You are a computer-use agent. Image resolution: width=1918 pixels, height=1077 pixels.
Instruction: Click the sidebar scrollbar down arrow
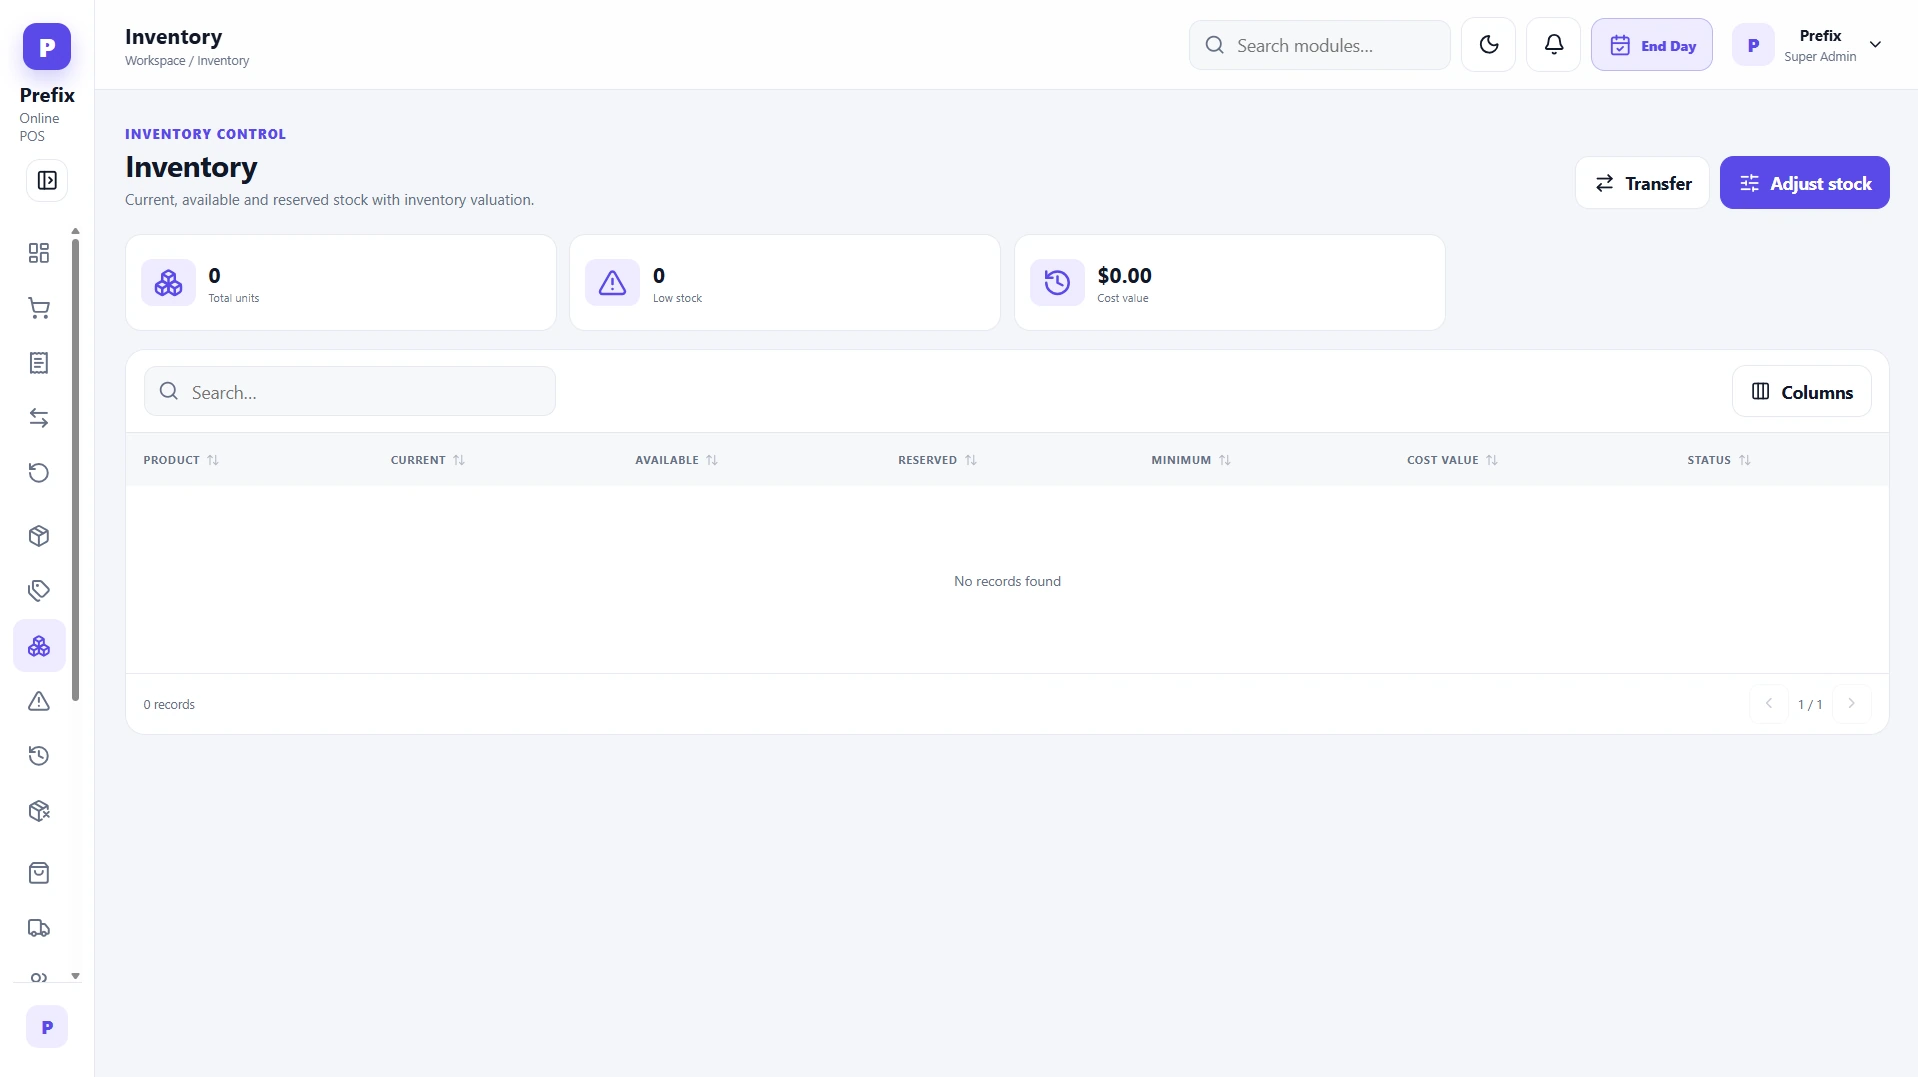pyautogui.click(x=75, y=976)
